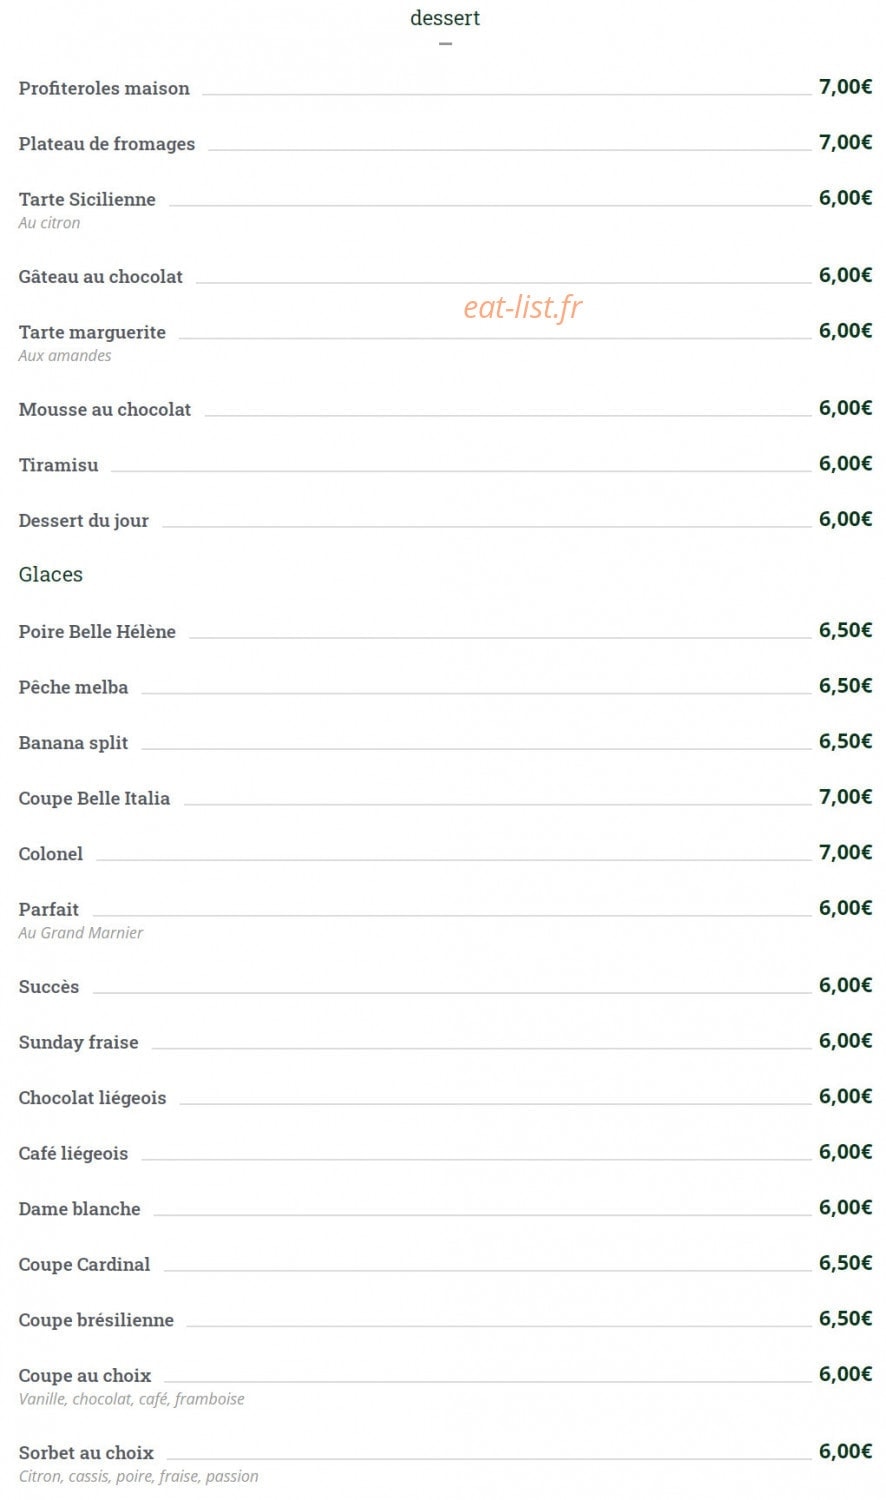
Task: Click the dessert heading at top
Action: (x=445, y=18)
